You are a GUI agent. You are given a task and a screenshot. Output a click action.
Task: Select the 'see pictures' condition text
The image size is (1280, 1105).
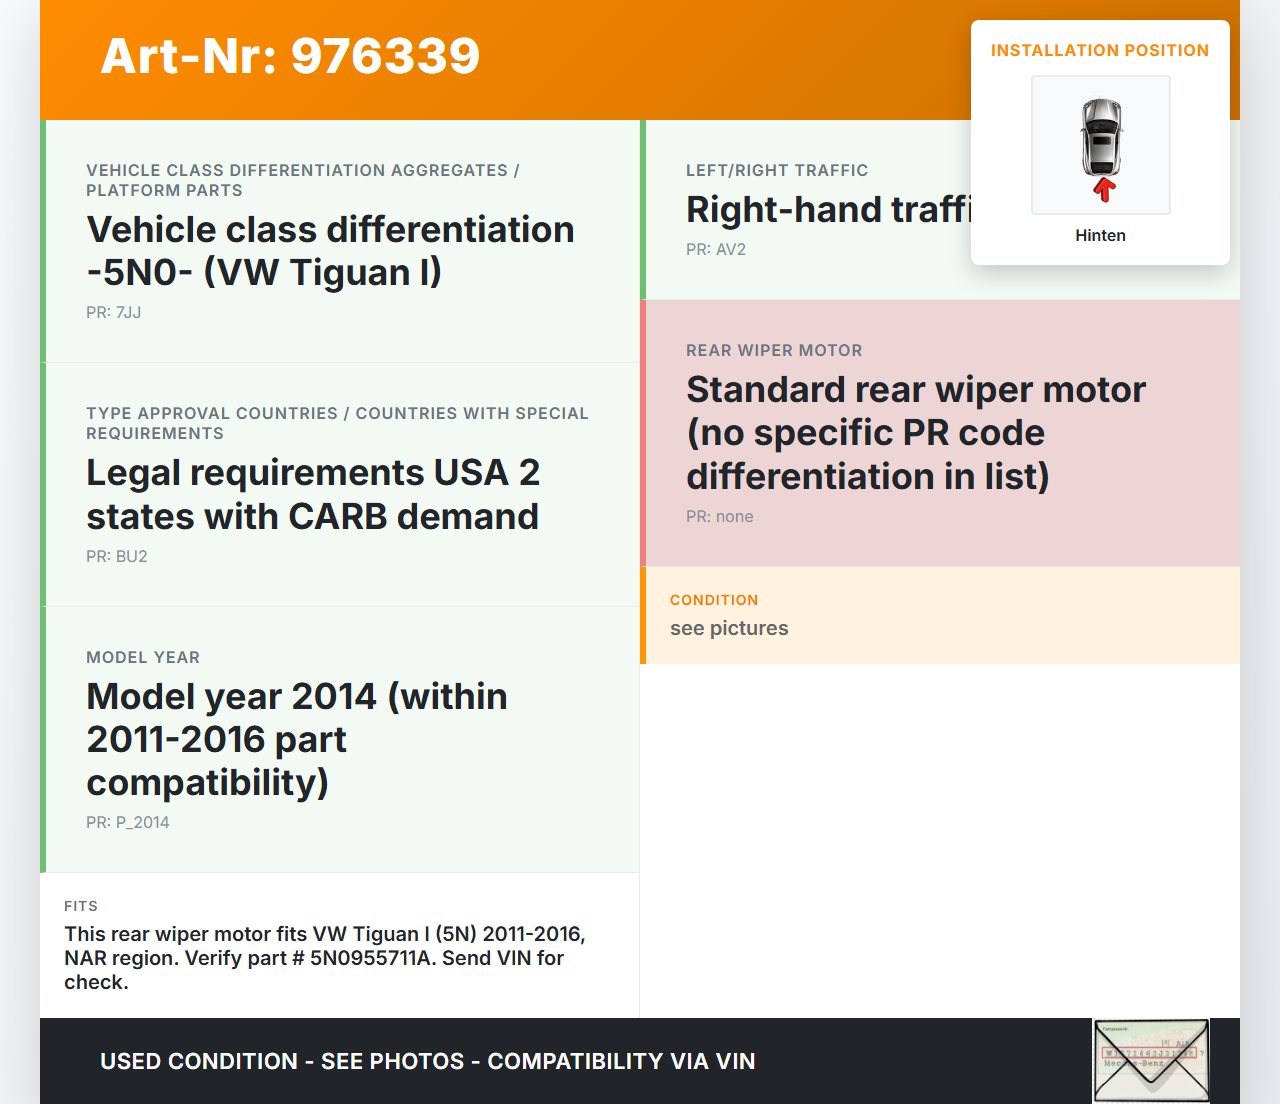click(x=729, y=628)
